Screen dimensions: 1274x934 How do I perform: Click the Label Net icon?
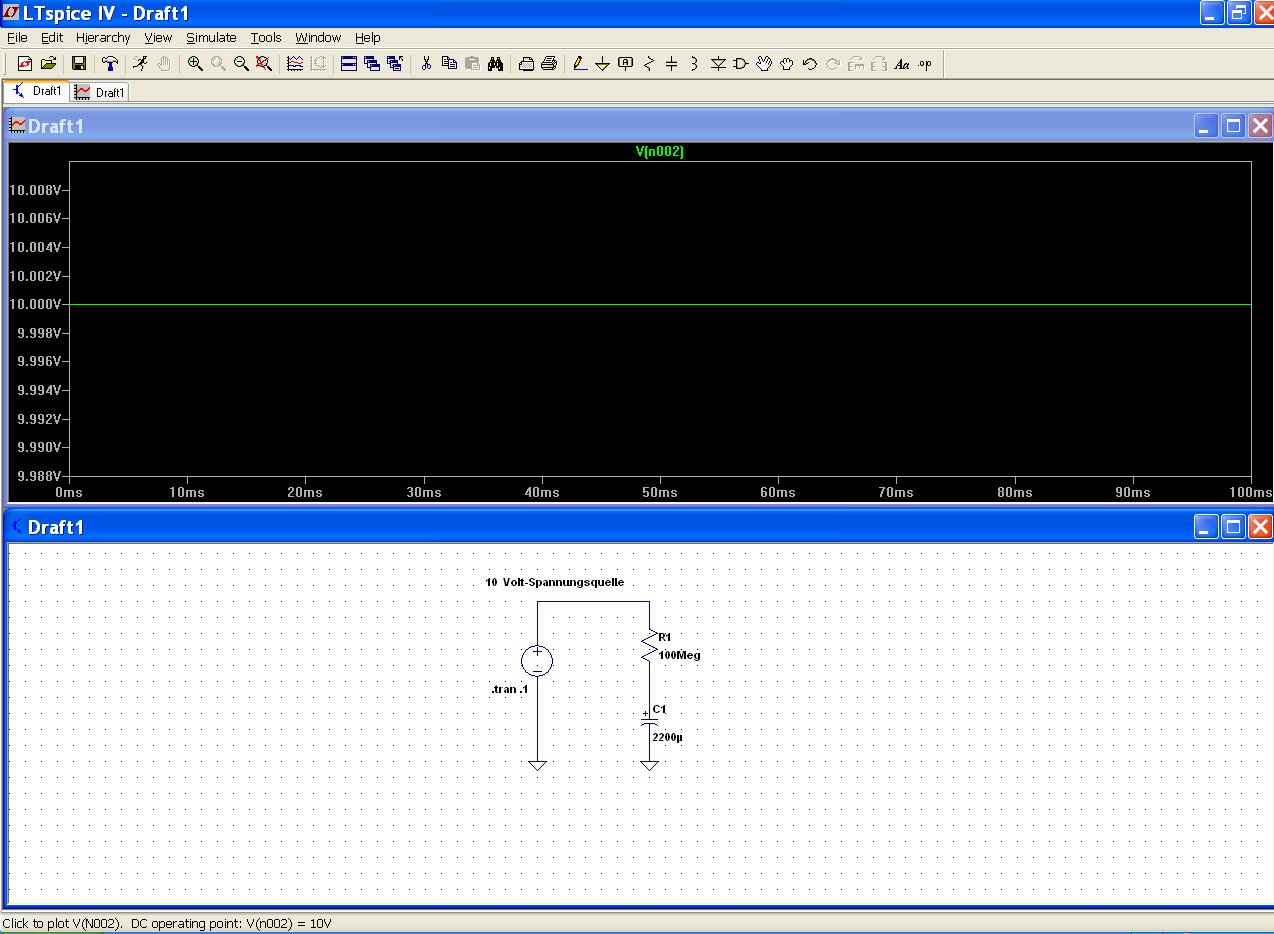click(626, 64)
